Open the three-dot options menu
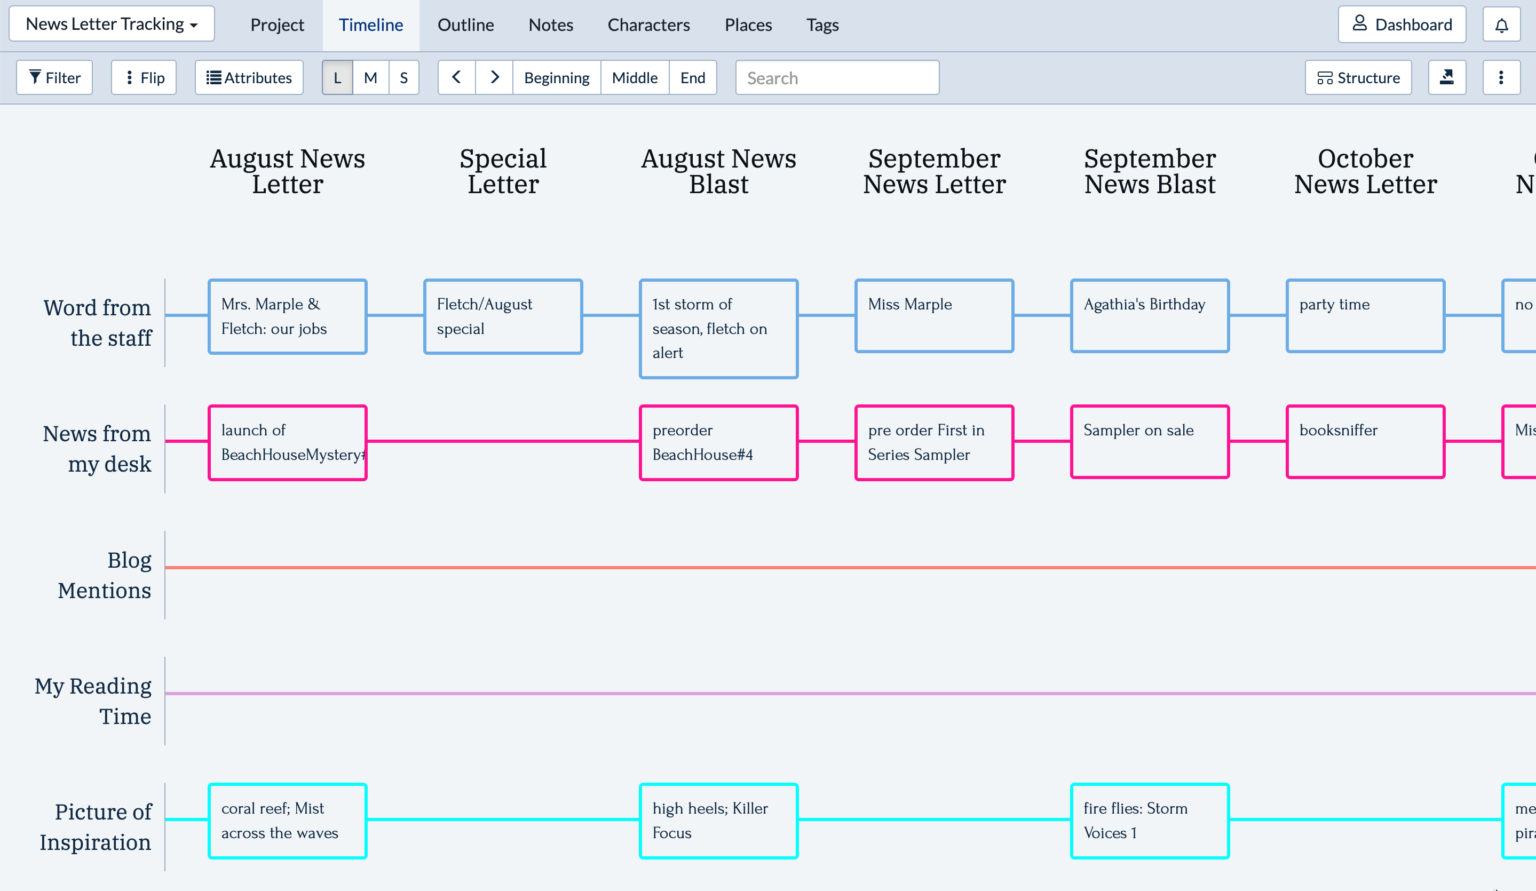The width and height of the screenshot is (1536, 891). click(1502, 77)
